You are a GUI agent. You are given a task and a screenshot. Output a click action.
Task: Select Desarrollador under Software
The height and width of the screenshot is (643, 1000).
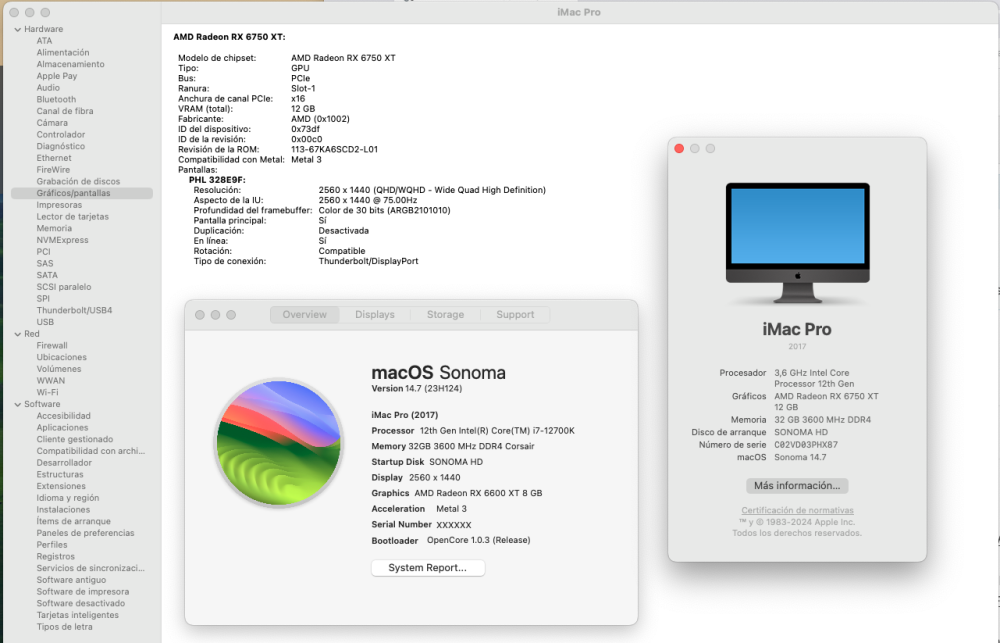pyautogui.click(x=64, y=462)
